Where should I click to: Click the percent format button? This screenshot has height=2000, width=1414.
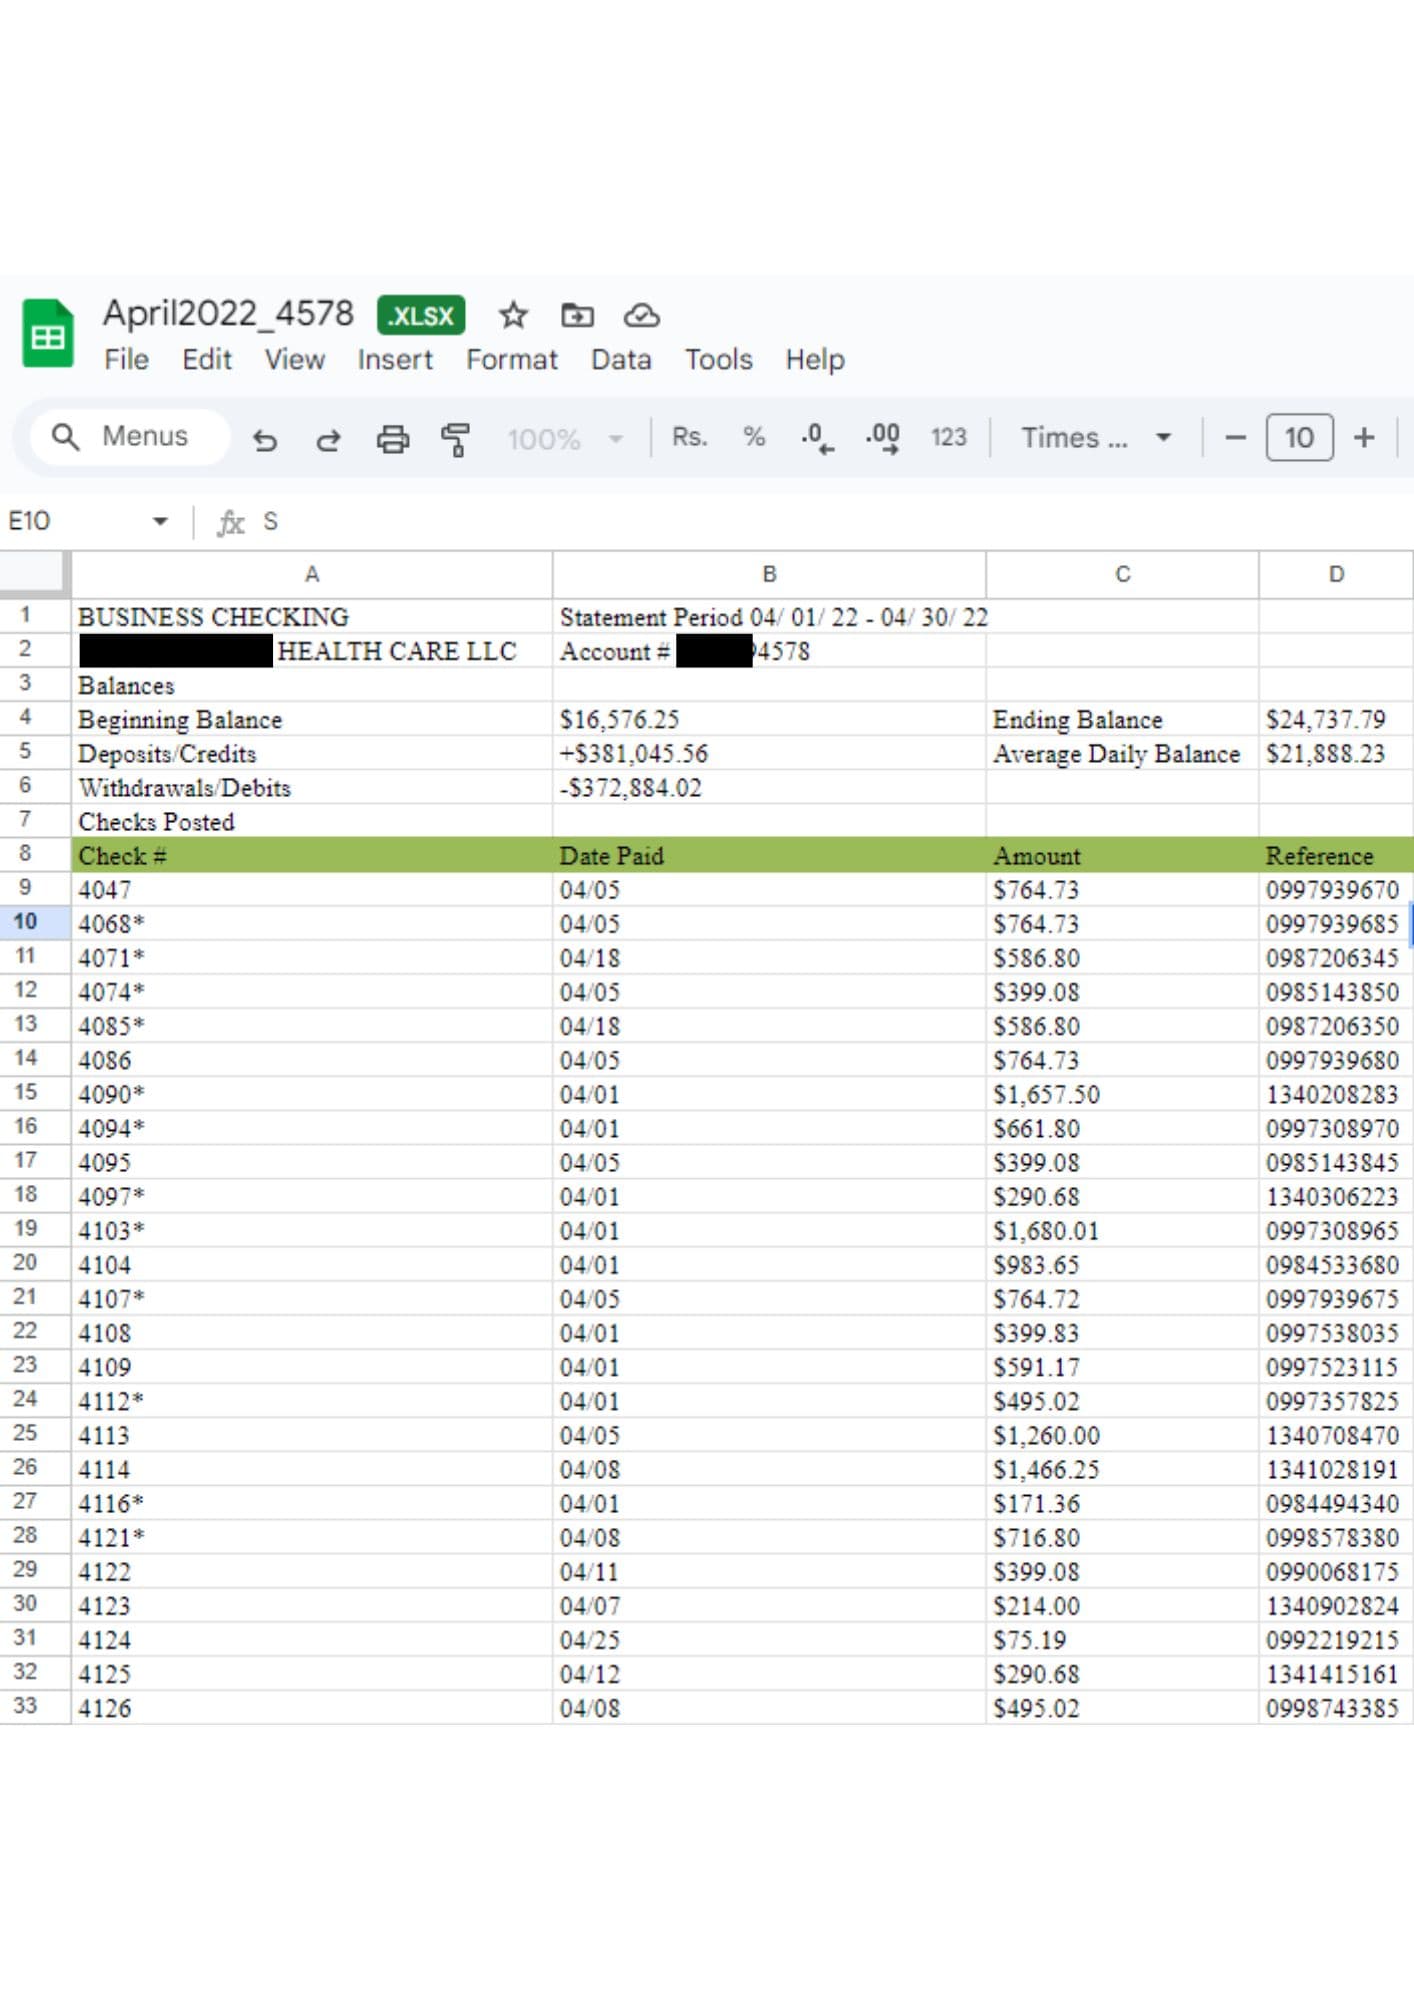point(753,438)
